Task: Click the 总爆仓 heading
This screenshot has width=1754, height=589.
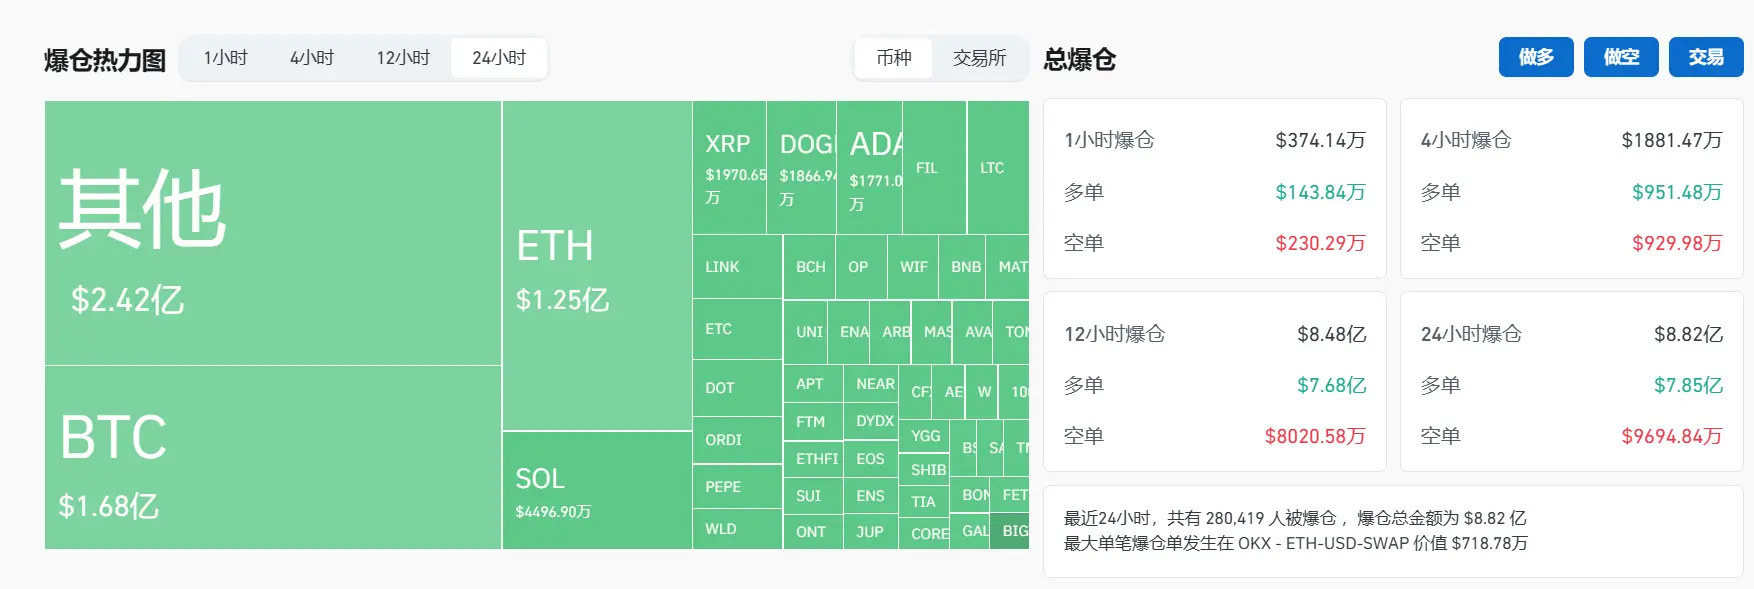Action: pos(1080,59)
